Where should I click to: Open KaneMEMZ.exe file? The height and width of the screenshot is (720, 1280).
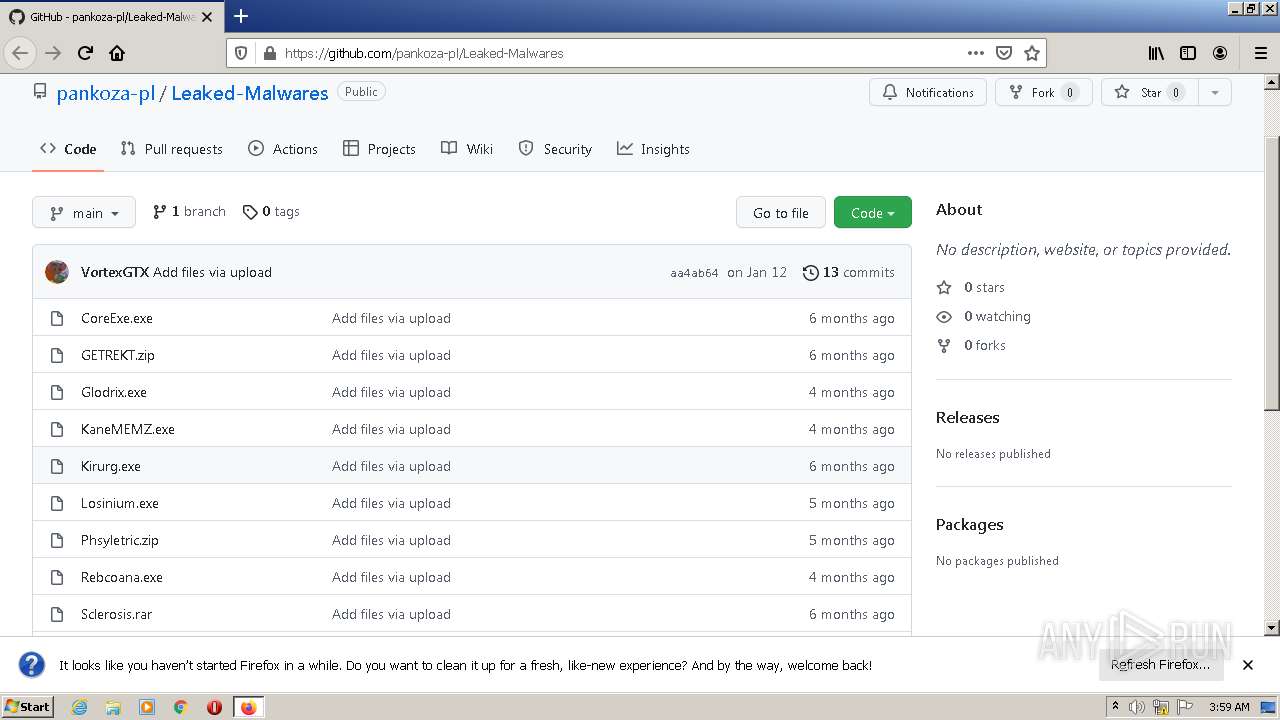128,429
